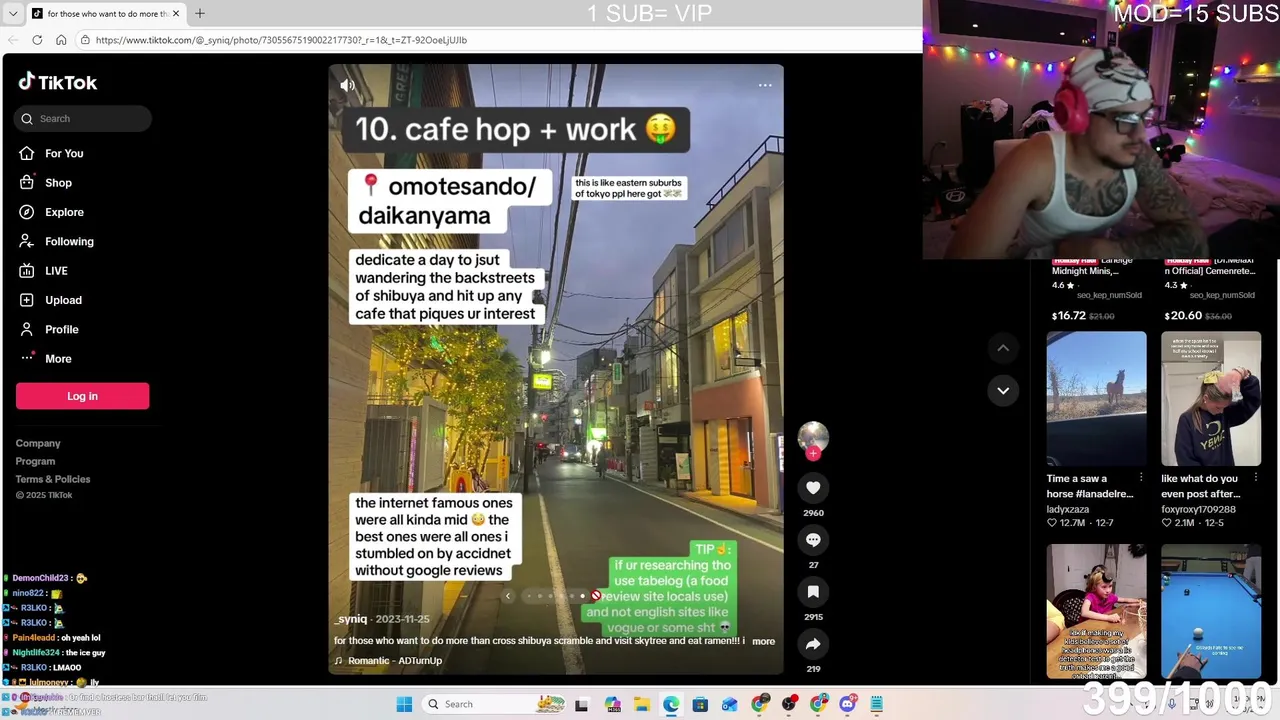1280x720 pixels.
Task: Open the pool table video thumbnail
Action: [x=1211, y=612]
